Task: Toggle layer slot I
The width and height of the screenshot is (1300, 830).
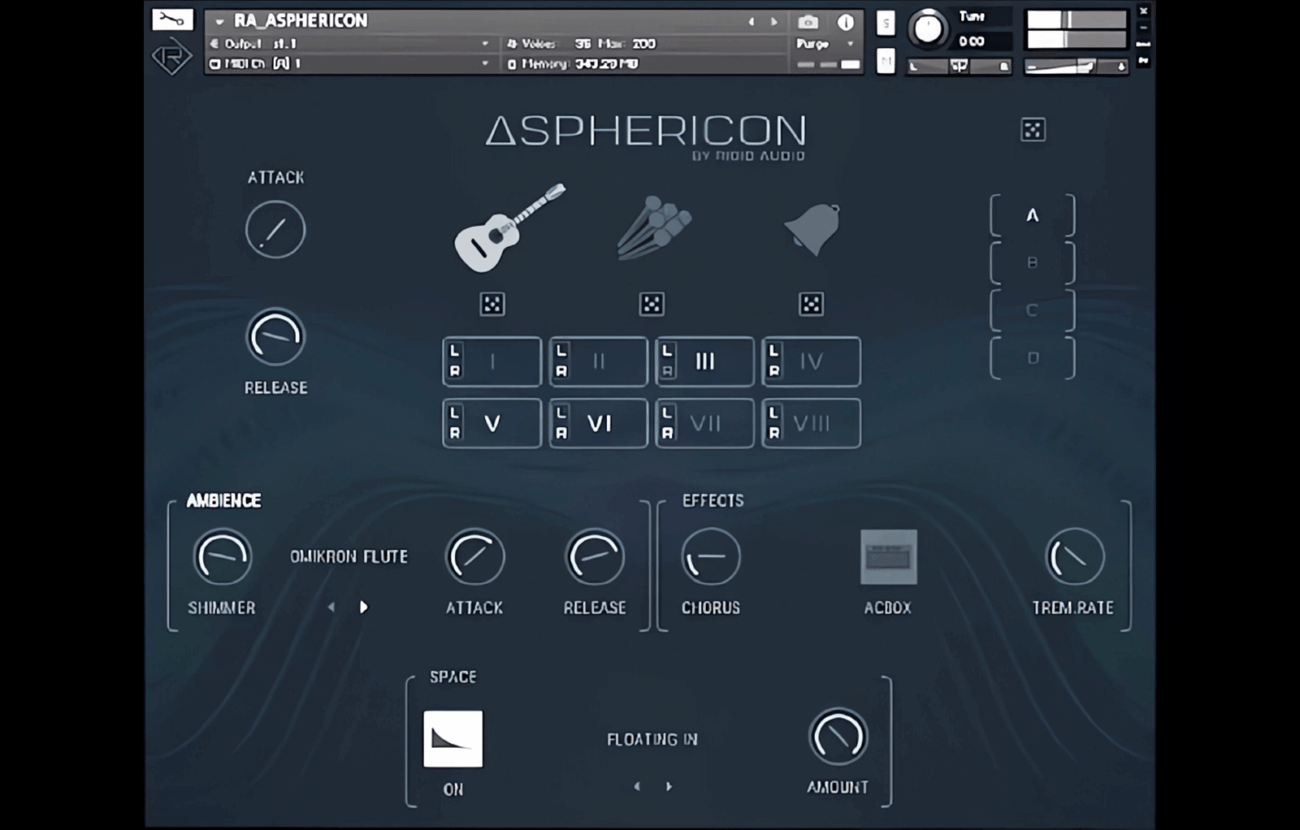Action: (492, 362)
